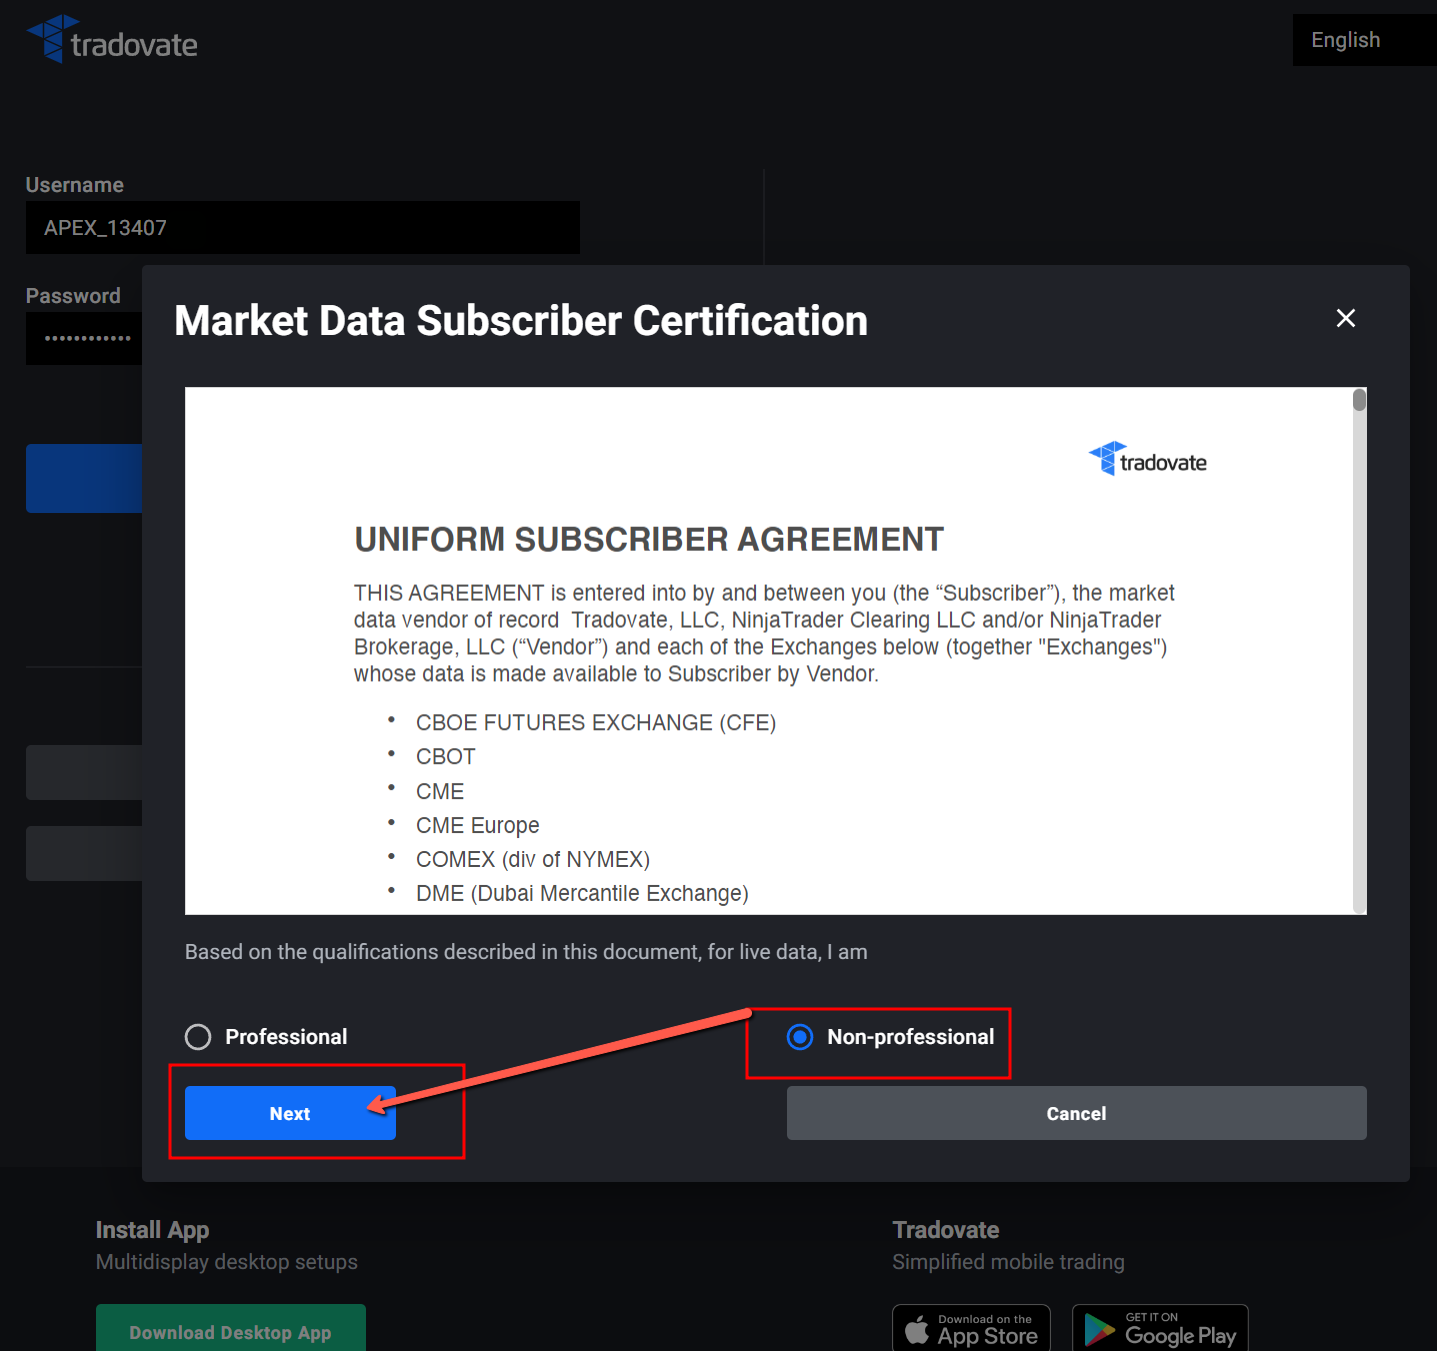Image resolution: width=1437 pixels, height=1351 pixels.
Task: Open the Get it on Google Play badge
Action: [1160, 1330]
